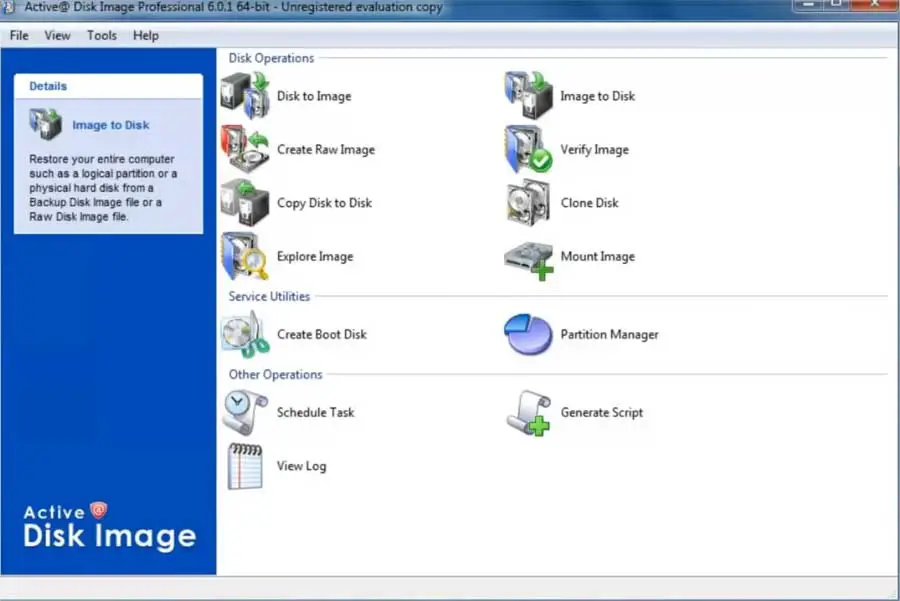
Task: Select the Disk to Image label
Action: coord(314,96)
